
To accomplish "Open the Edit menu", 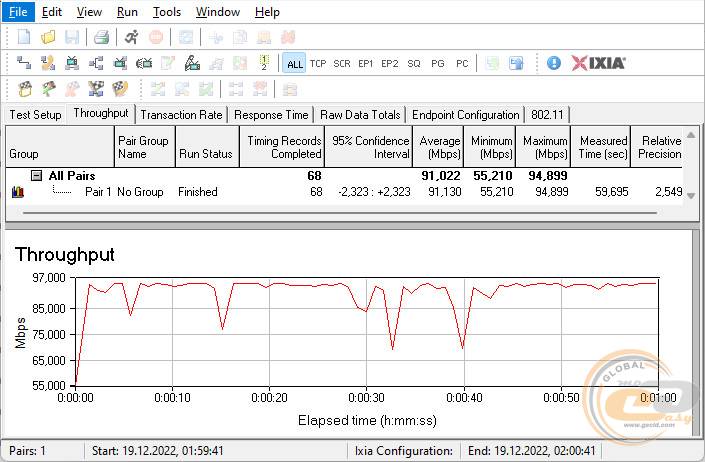I will tap(52, 12).
